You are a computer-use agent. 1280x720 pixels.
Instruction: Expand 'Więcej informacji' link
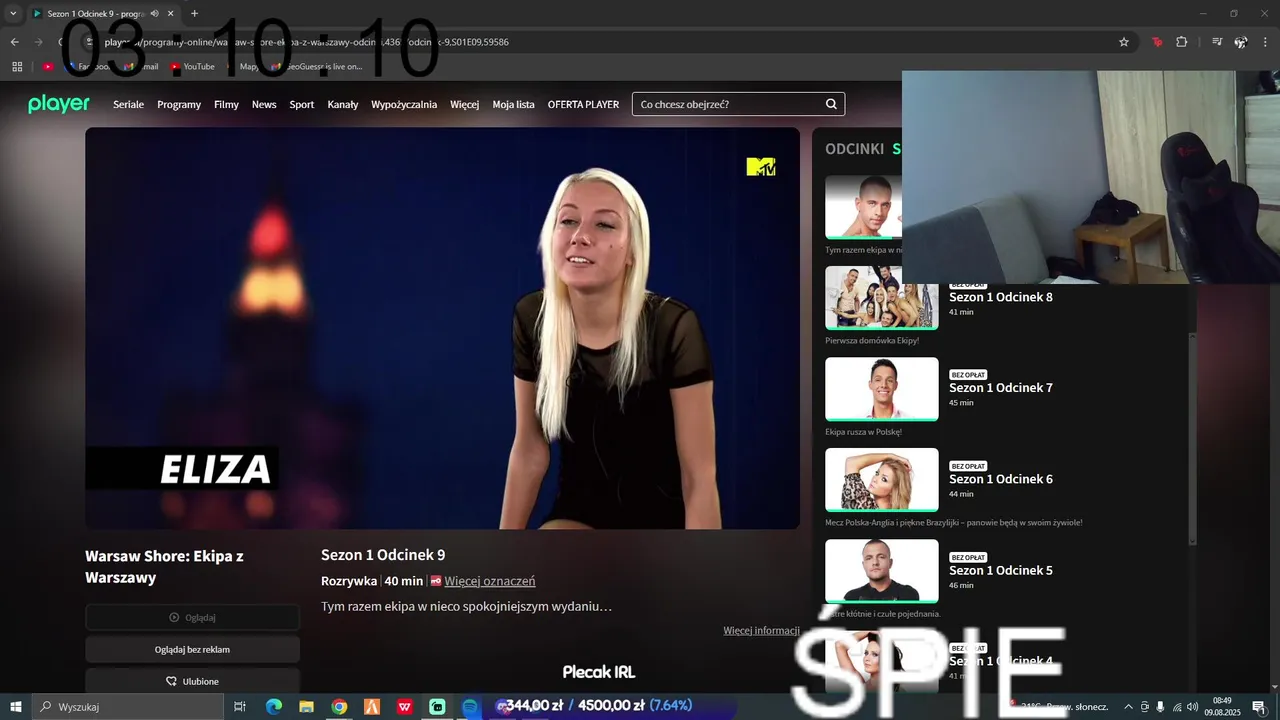761,630
